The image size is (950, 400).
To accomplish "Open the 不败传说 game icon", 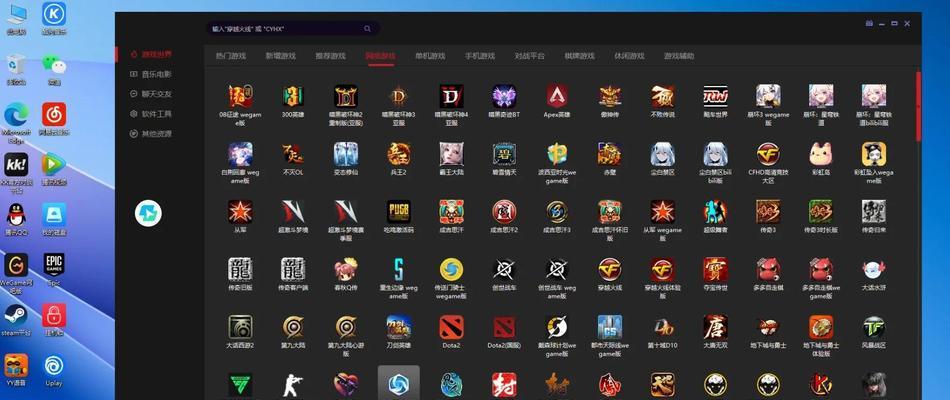I will pyautogui.click(x=663, y=96).
